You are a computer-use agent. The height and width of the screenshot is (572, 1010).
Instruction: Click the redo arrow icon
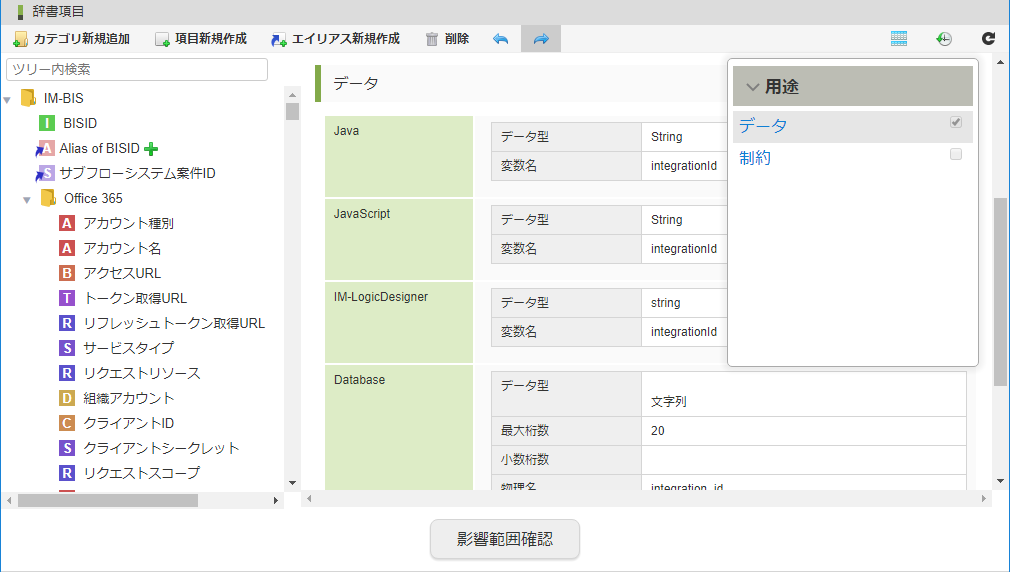(x=541, y=39)
